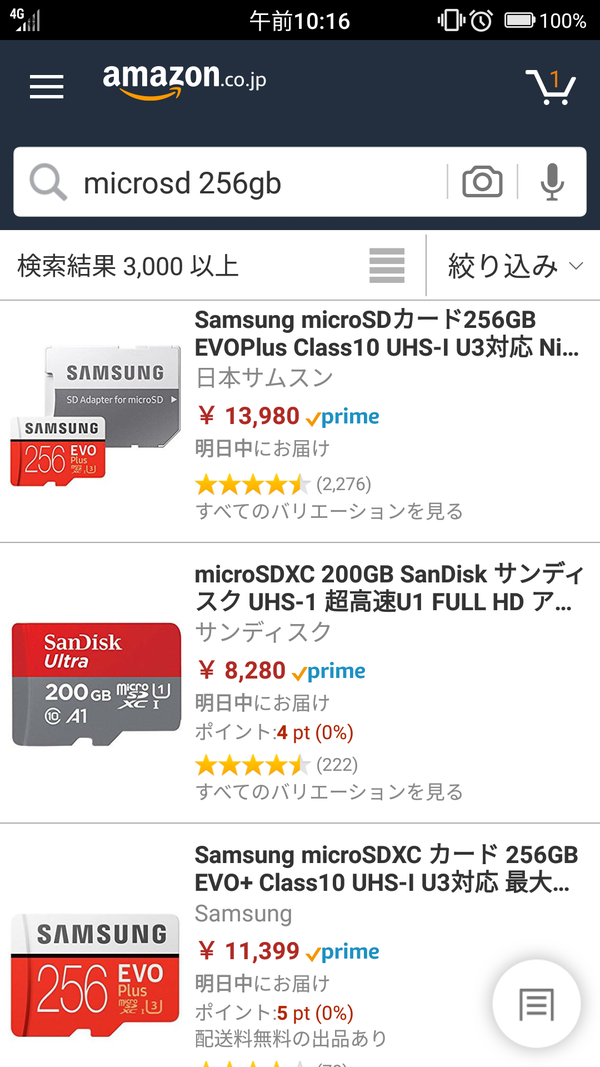Open the floating feedback note button
Viewport: 600px width, 1067px height.
(536, 1003)
